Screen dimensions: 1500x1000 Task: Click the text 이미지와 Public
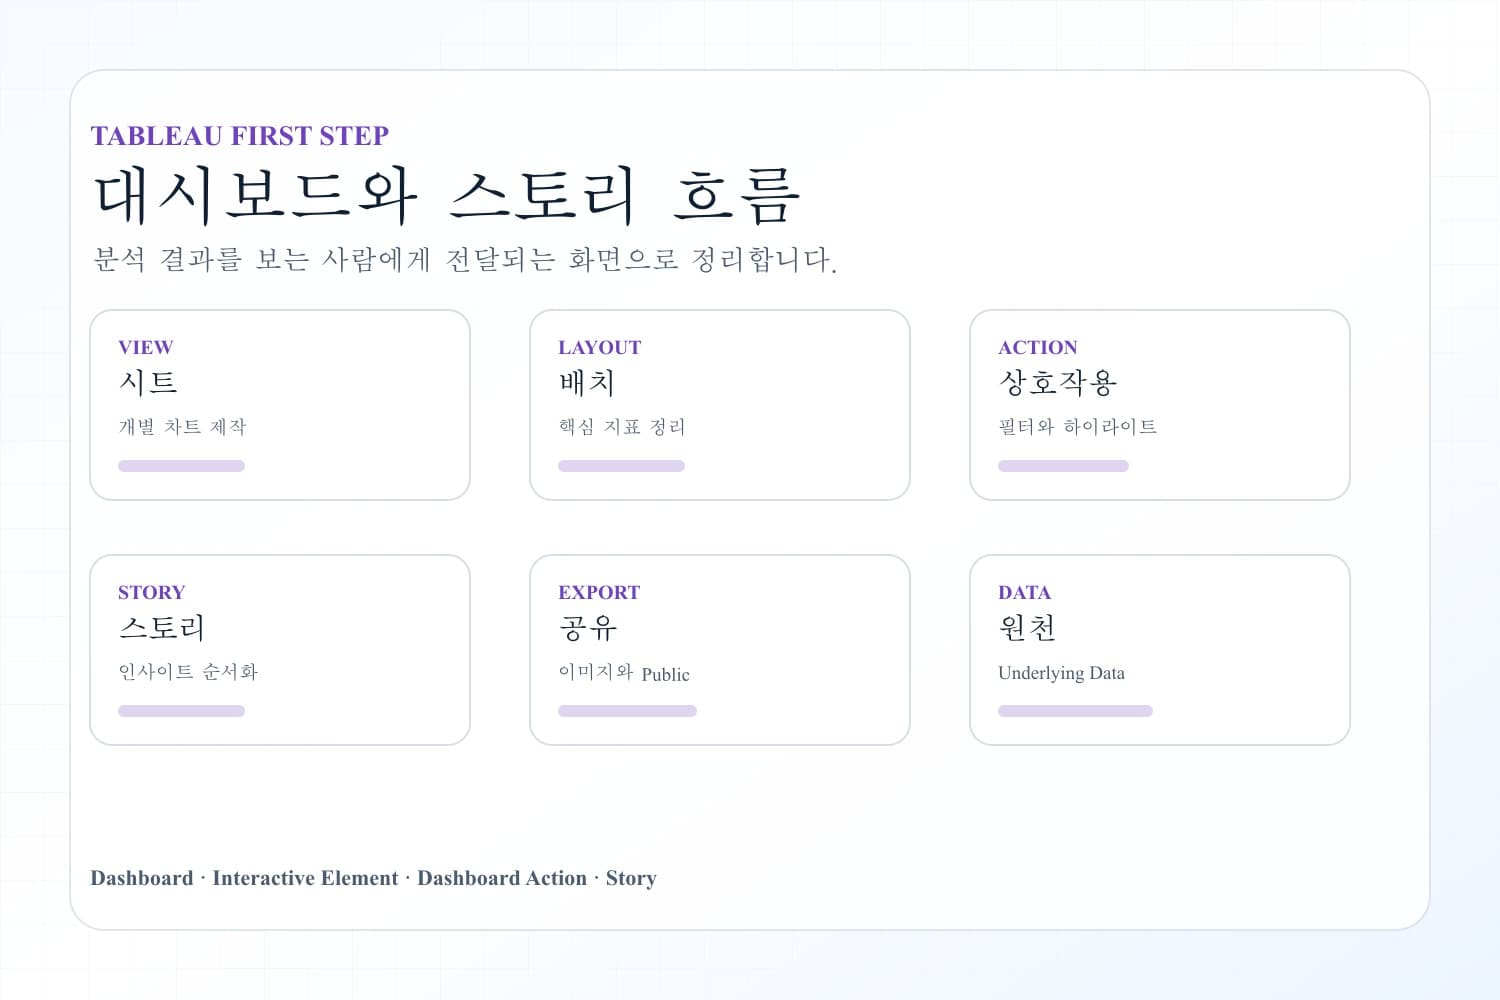click(624, 673)
